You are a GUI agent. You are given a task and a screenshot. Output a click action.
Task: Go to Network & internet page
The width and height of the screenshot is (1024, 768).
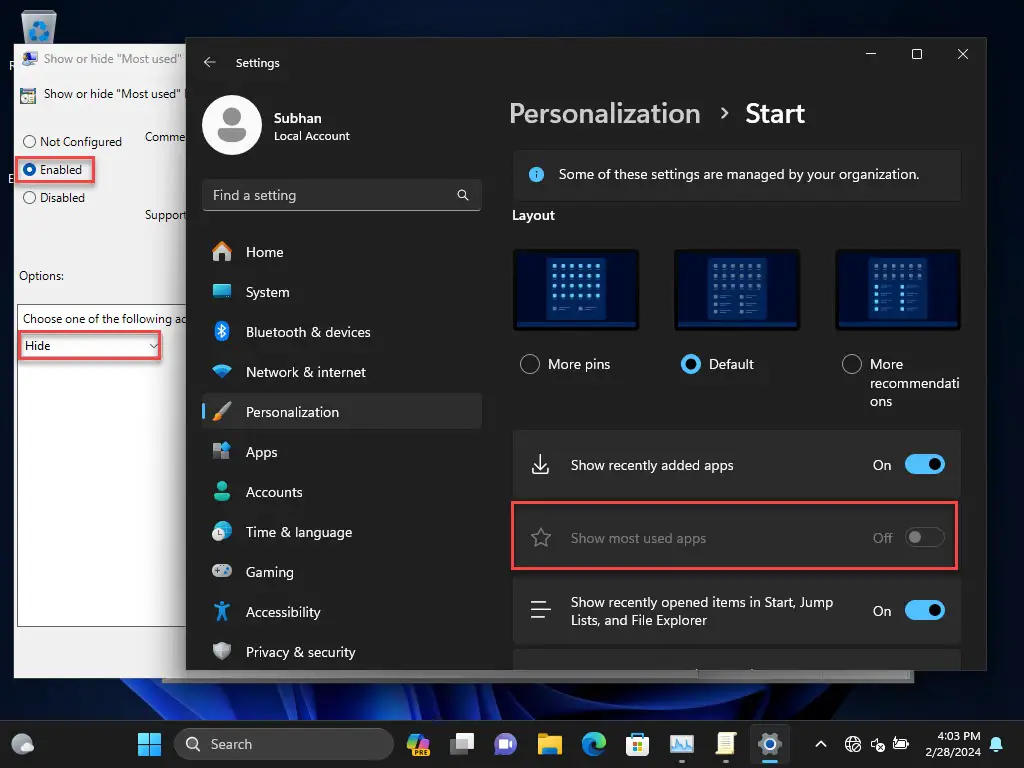pyautogui.click(x=342, y=372)
